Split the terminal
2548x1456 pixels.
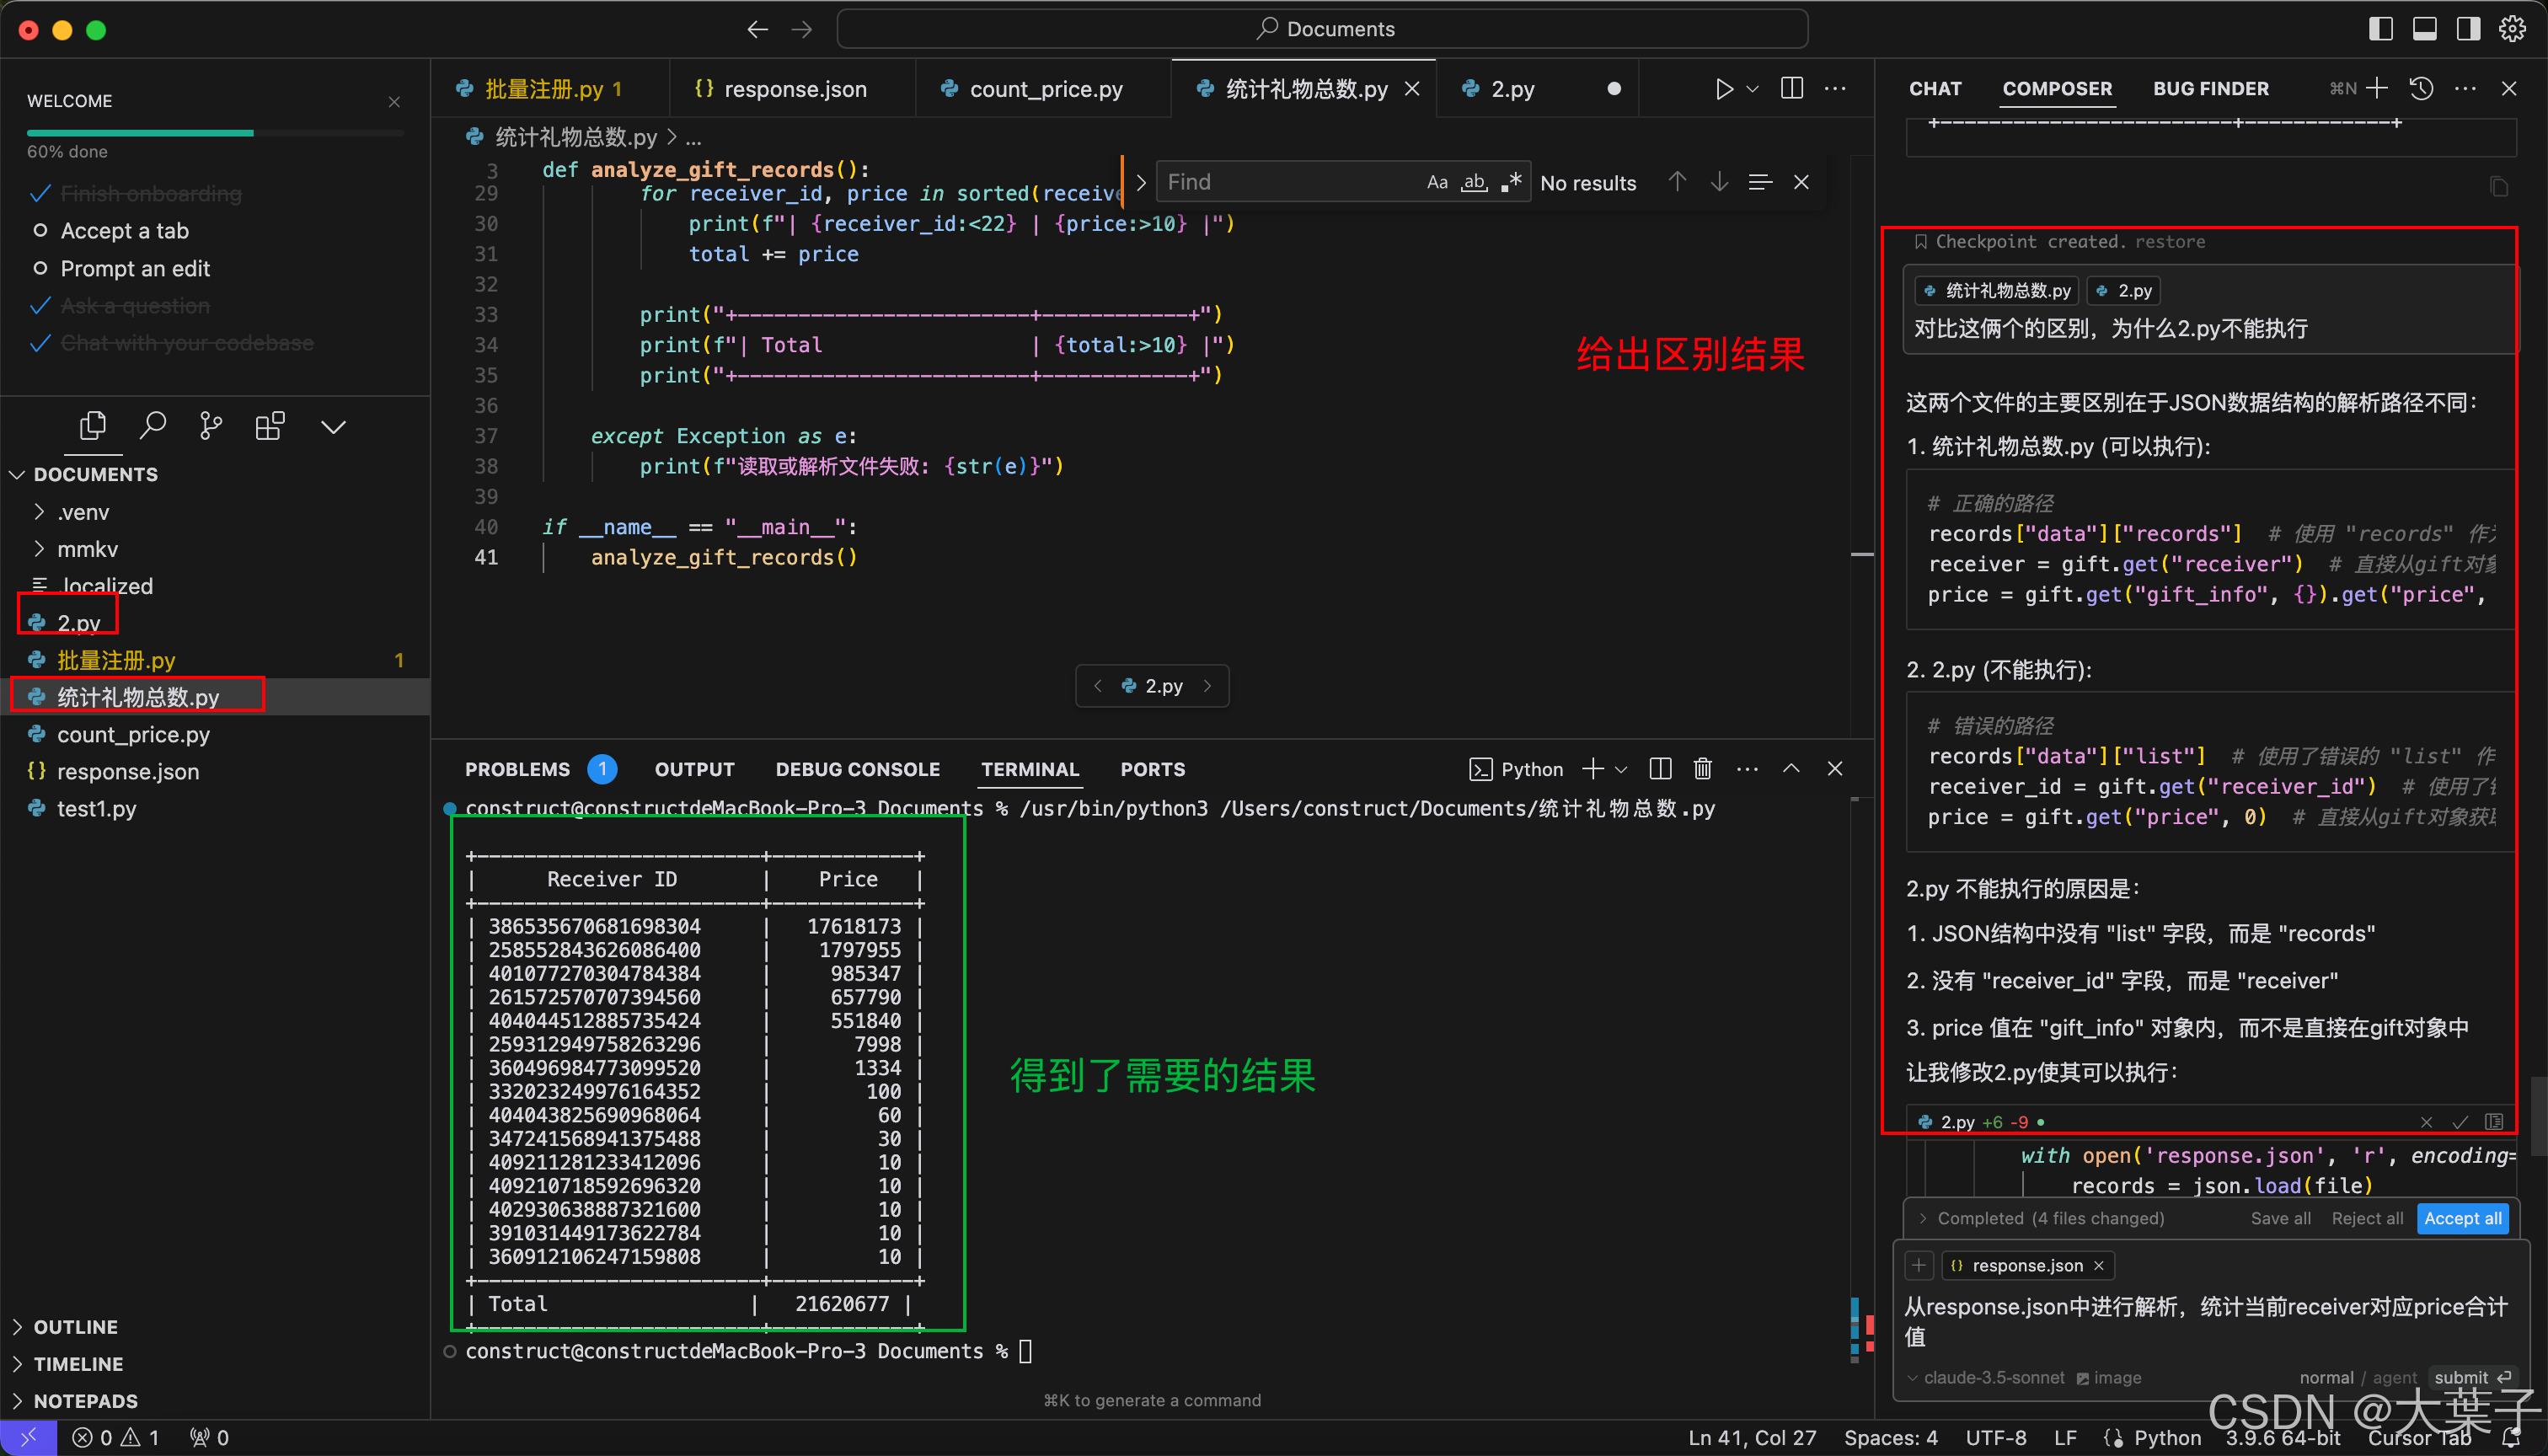(1660, 768)
